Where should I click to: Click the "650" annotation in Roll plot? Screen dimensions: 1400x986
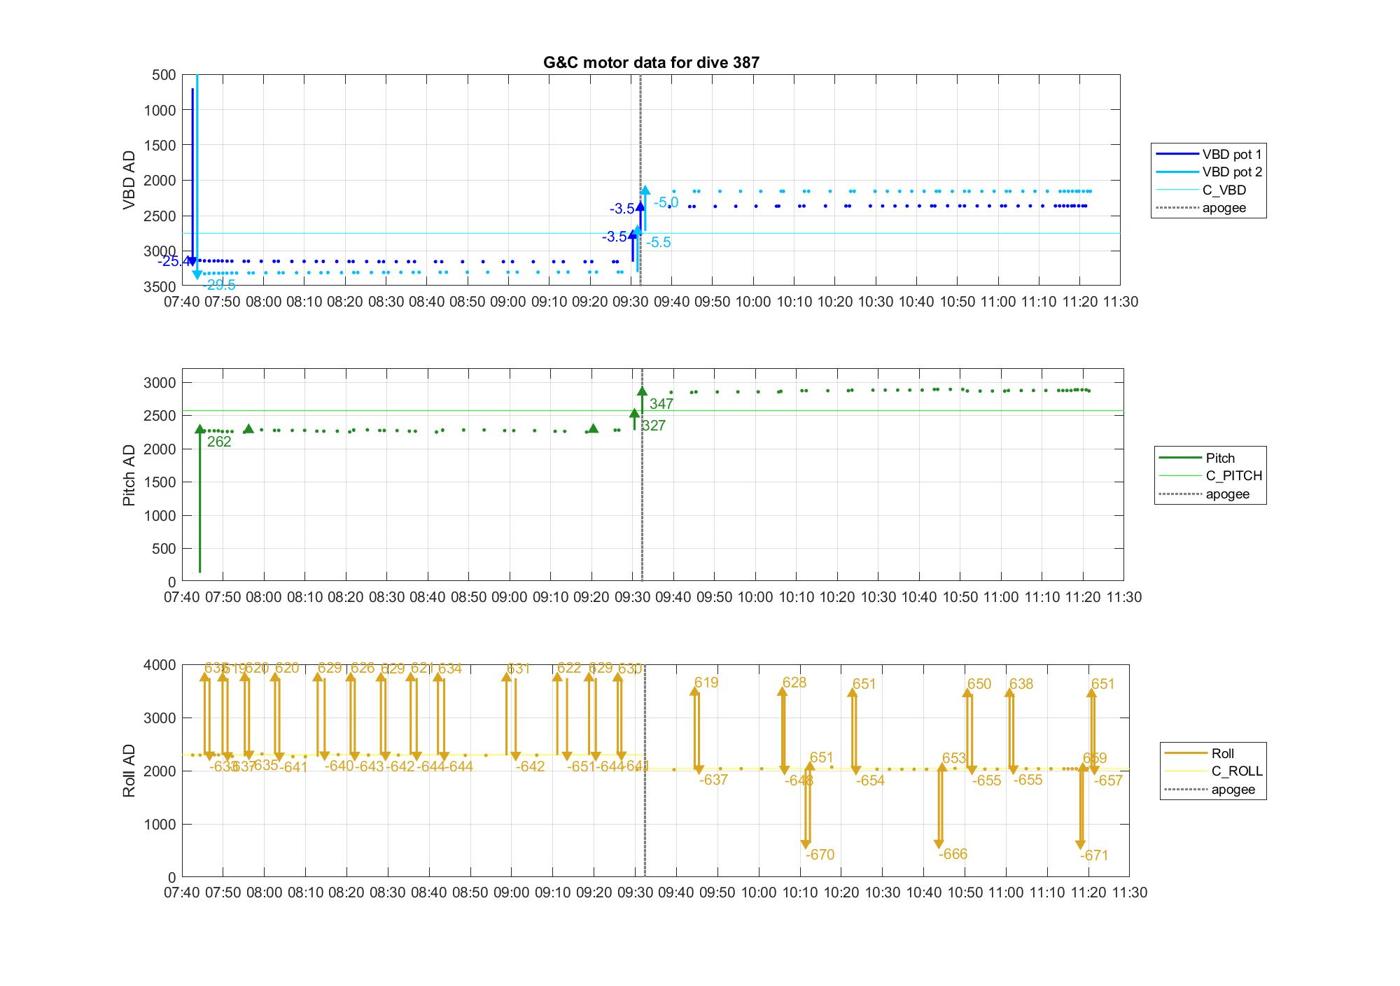click(x=979, y=684)
